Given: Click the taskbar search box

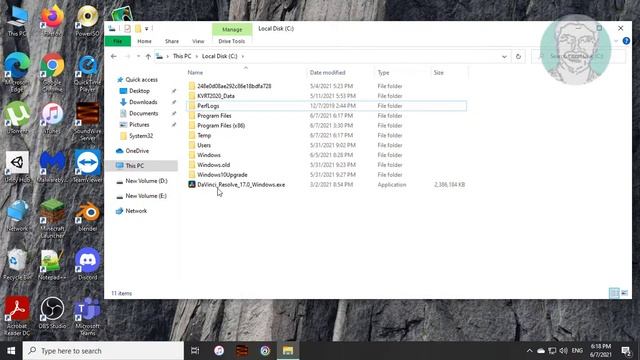Looking at the screenshot, I should pyautogui.click(x=103, y=351).
